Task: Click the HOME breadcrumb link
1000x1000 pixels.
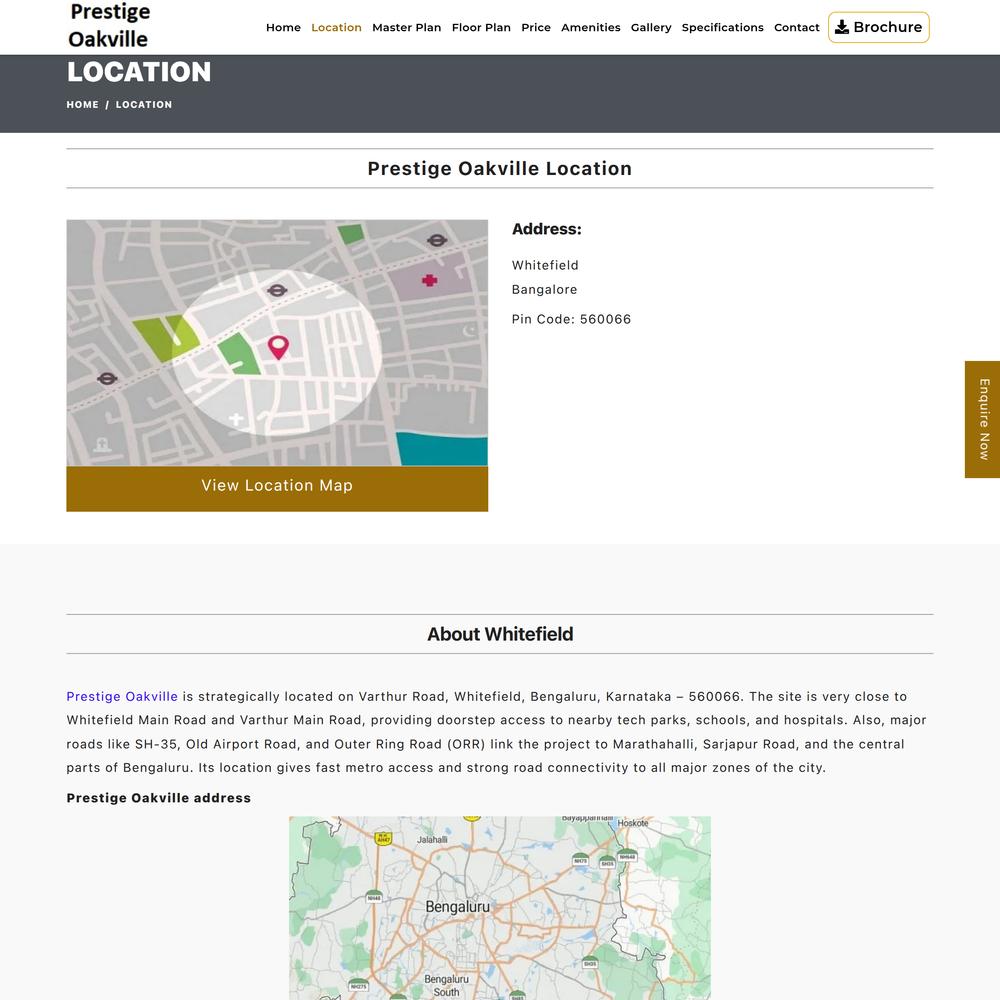Action: tap(82, 105)
